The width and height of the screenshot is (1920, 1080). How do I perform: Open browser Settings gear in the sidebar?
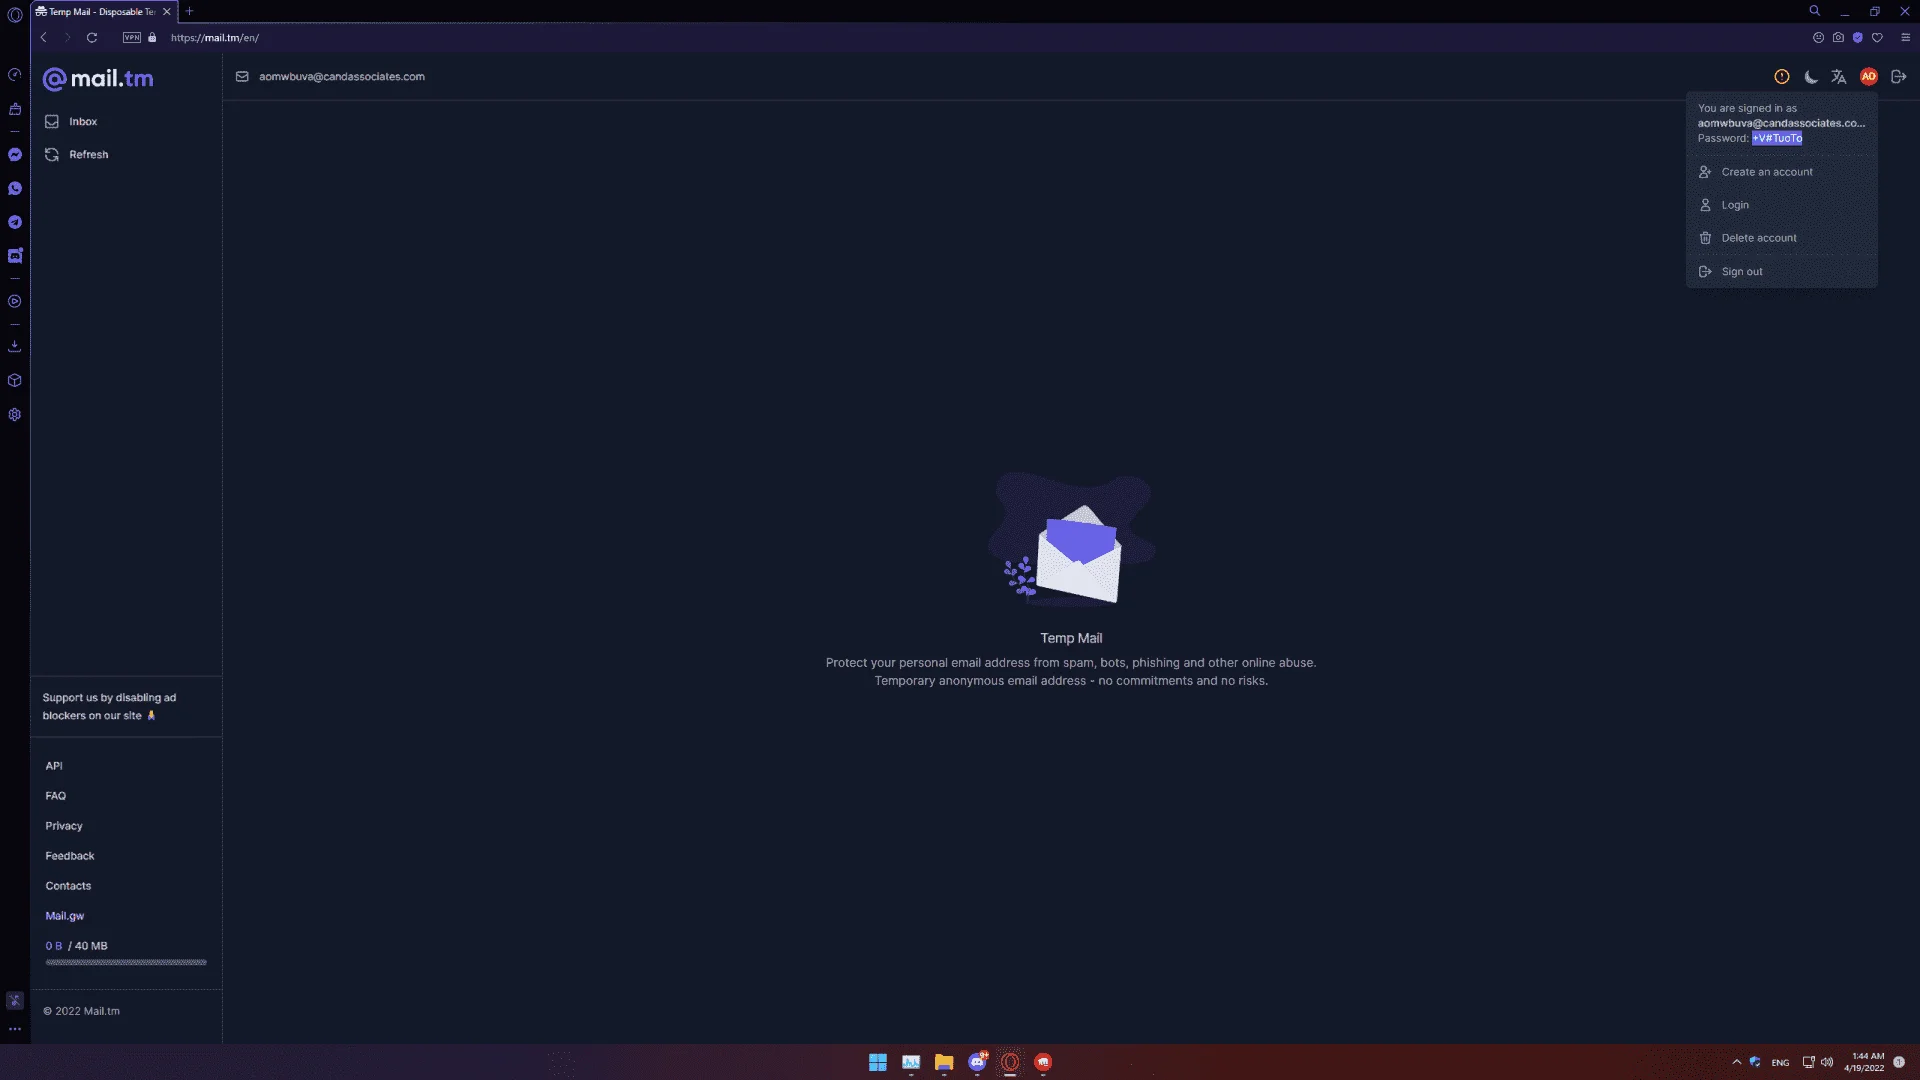(x=15, y=415)
